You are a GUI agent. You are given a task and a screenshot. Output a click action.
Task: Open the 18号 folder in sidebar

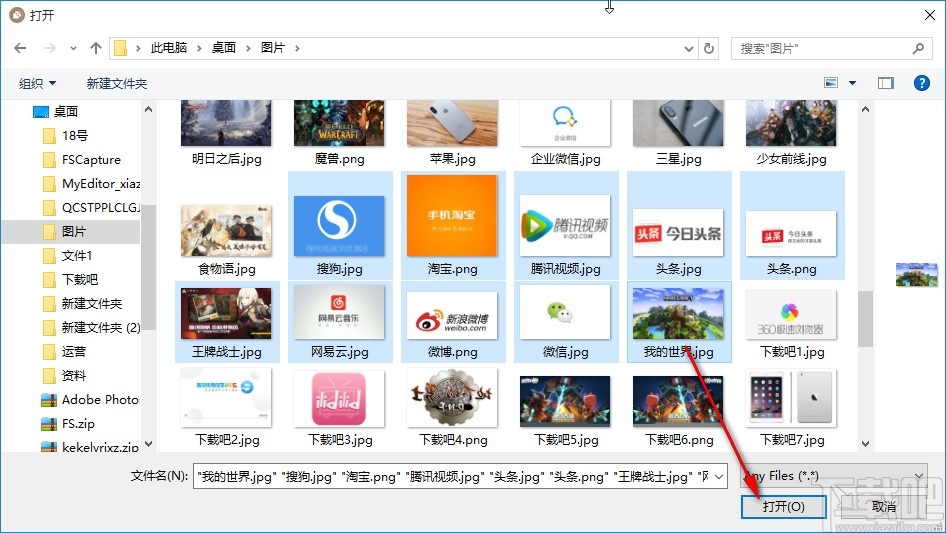pyautogui.click(x=65, y=136)
